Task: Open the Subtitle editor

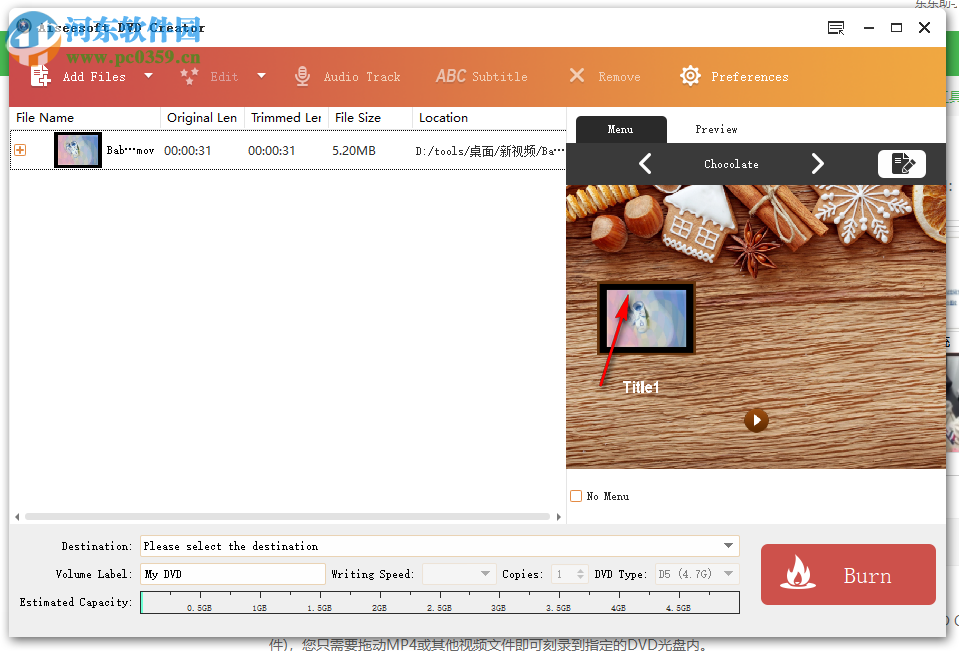Action: coord(481,75)
